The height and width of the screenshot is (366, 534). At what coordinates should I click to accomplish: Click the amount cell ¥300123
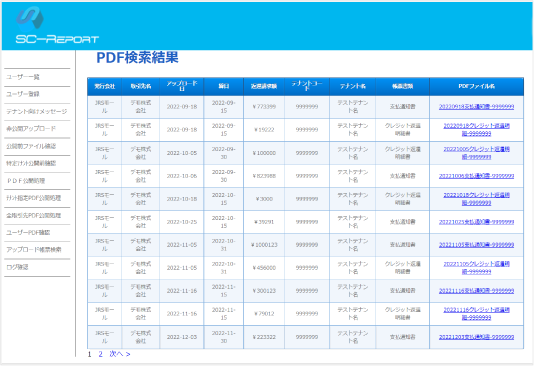pyautogui.click(x=264, y=291)
